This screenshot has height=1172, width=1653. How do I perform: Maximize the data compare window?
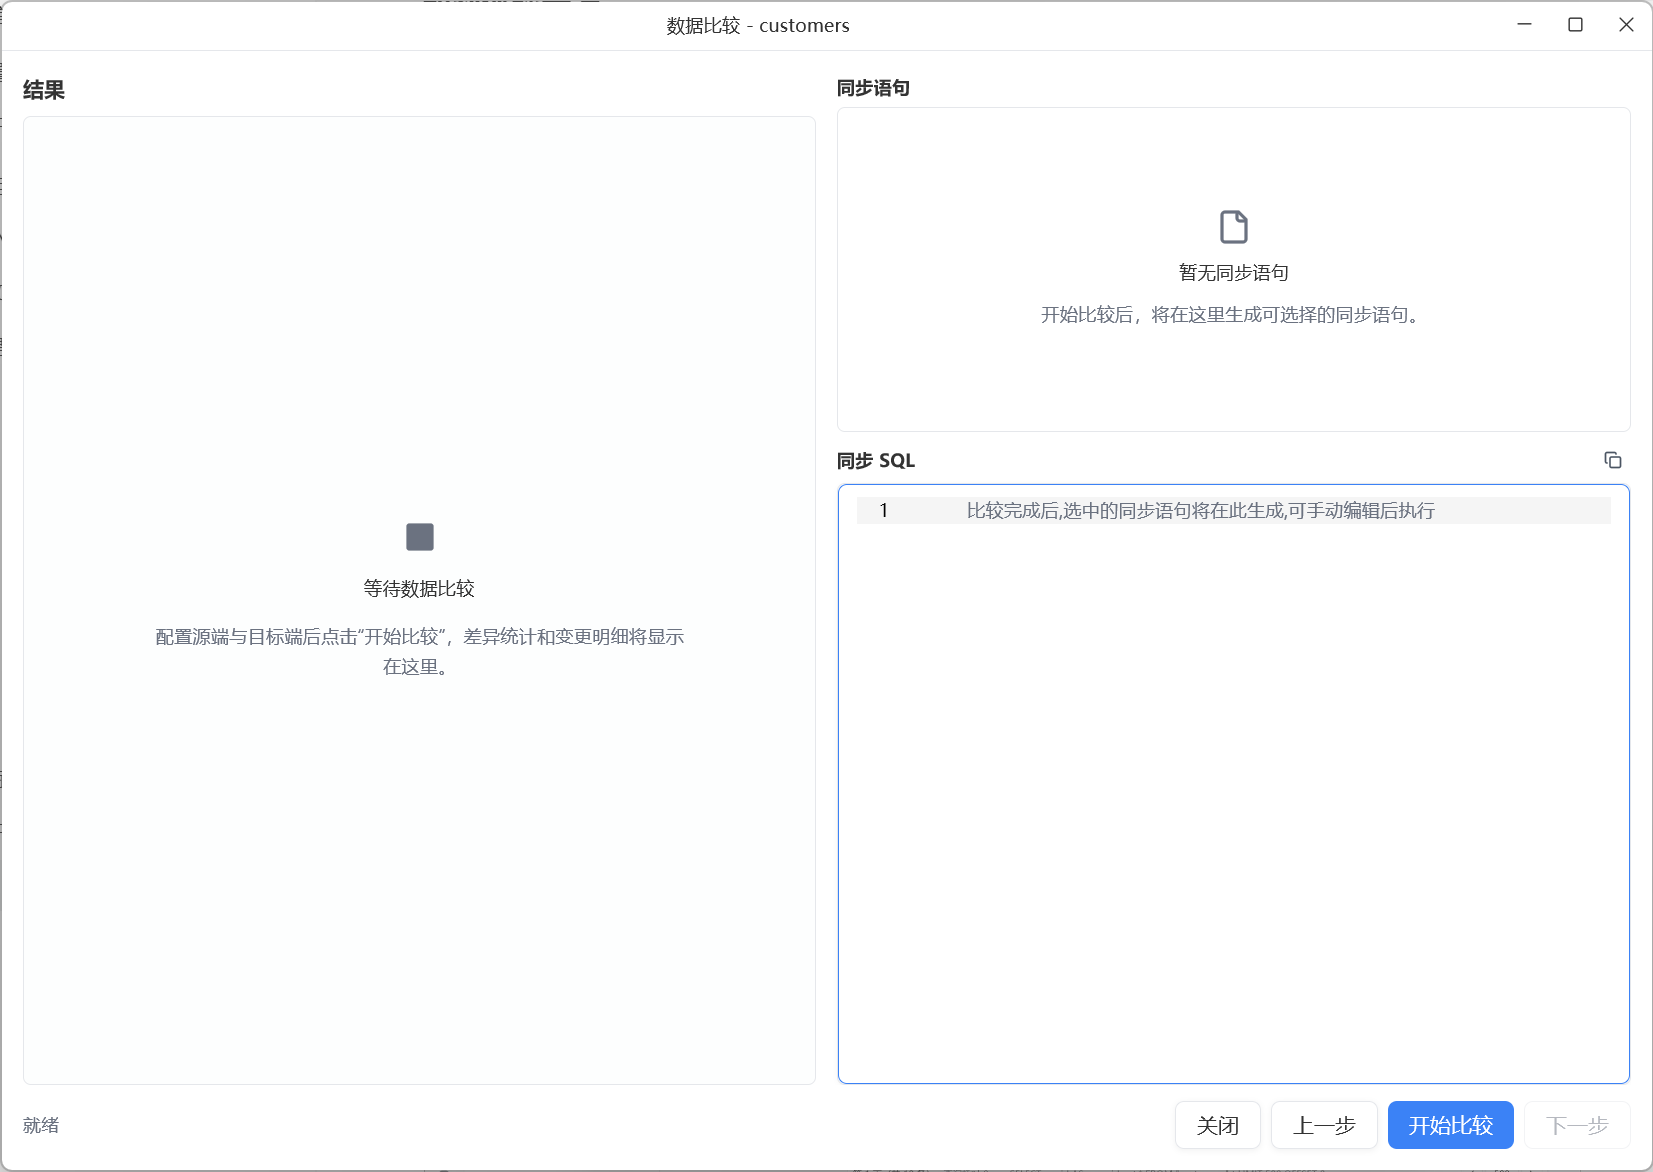(1575, 25)
